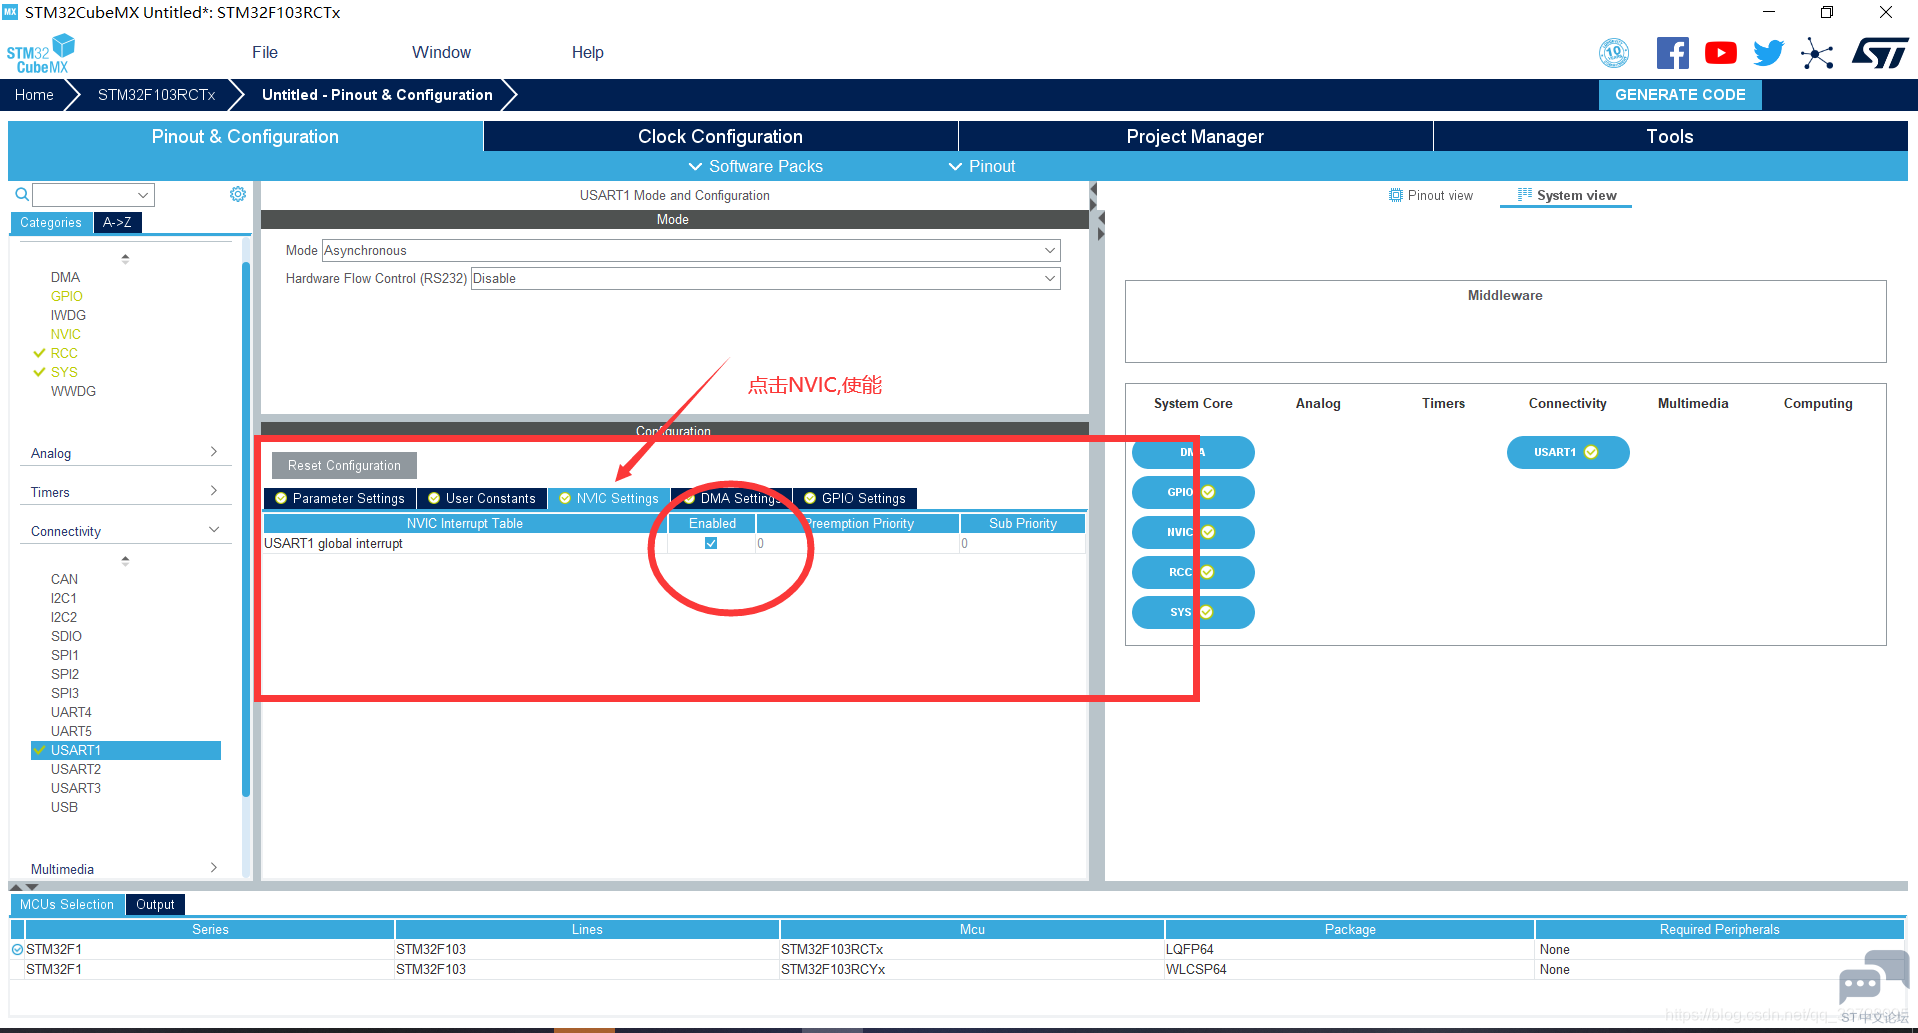Switch to Project Manager tab
The height and width of the screenshot is (1033, 1918).
point(1195,136)
